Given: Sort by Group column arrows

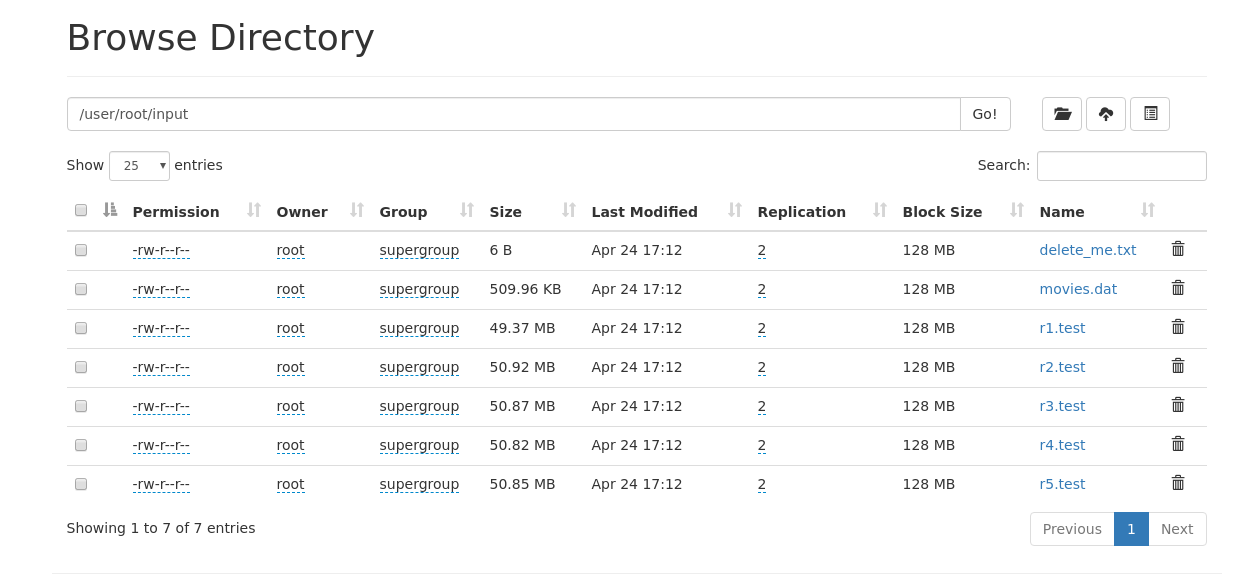Looking at the screenshot, I should click(x=467, y=210).
